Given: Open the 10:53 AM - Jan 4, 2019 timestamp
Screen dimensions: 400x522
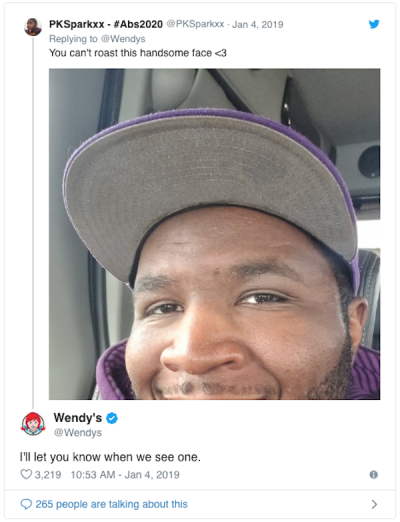Looking at the screenshot, I should (x=125, y=474).
